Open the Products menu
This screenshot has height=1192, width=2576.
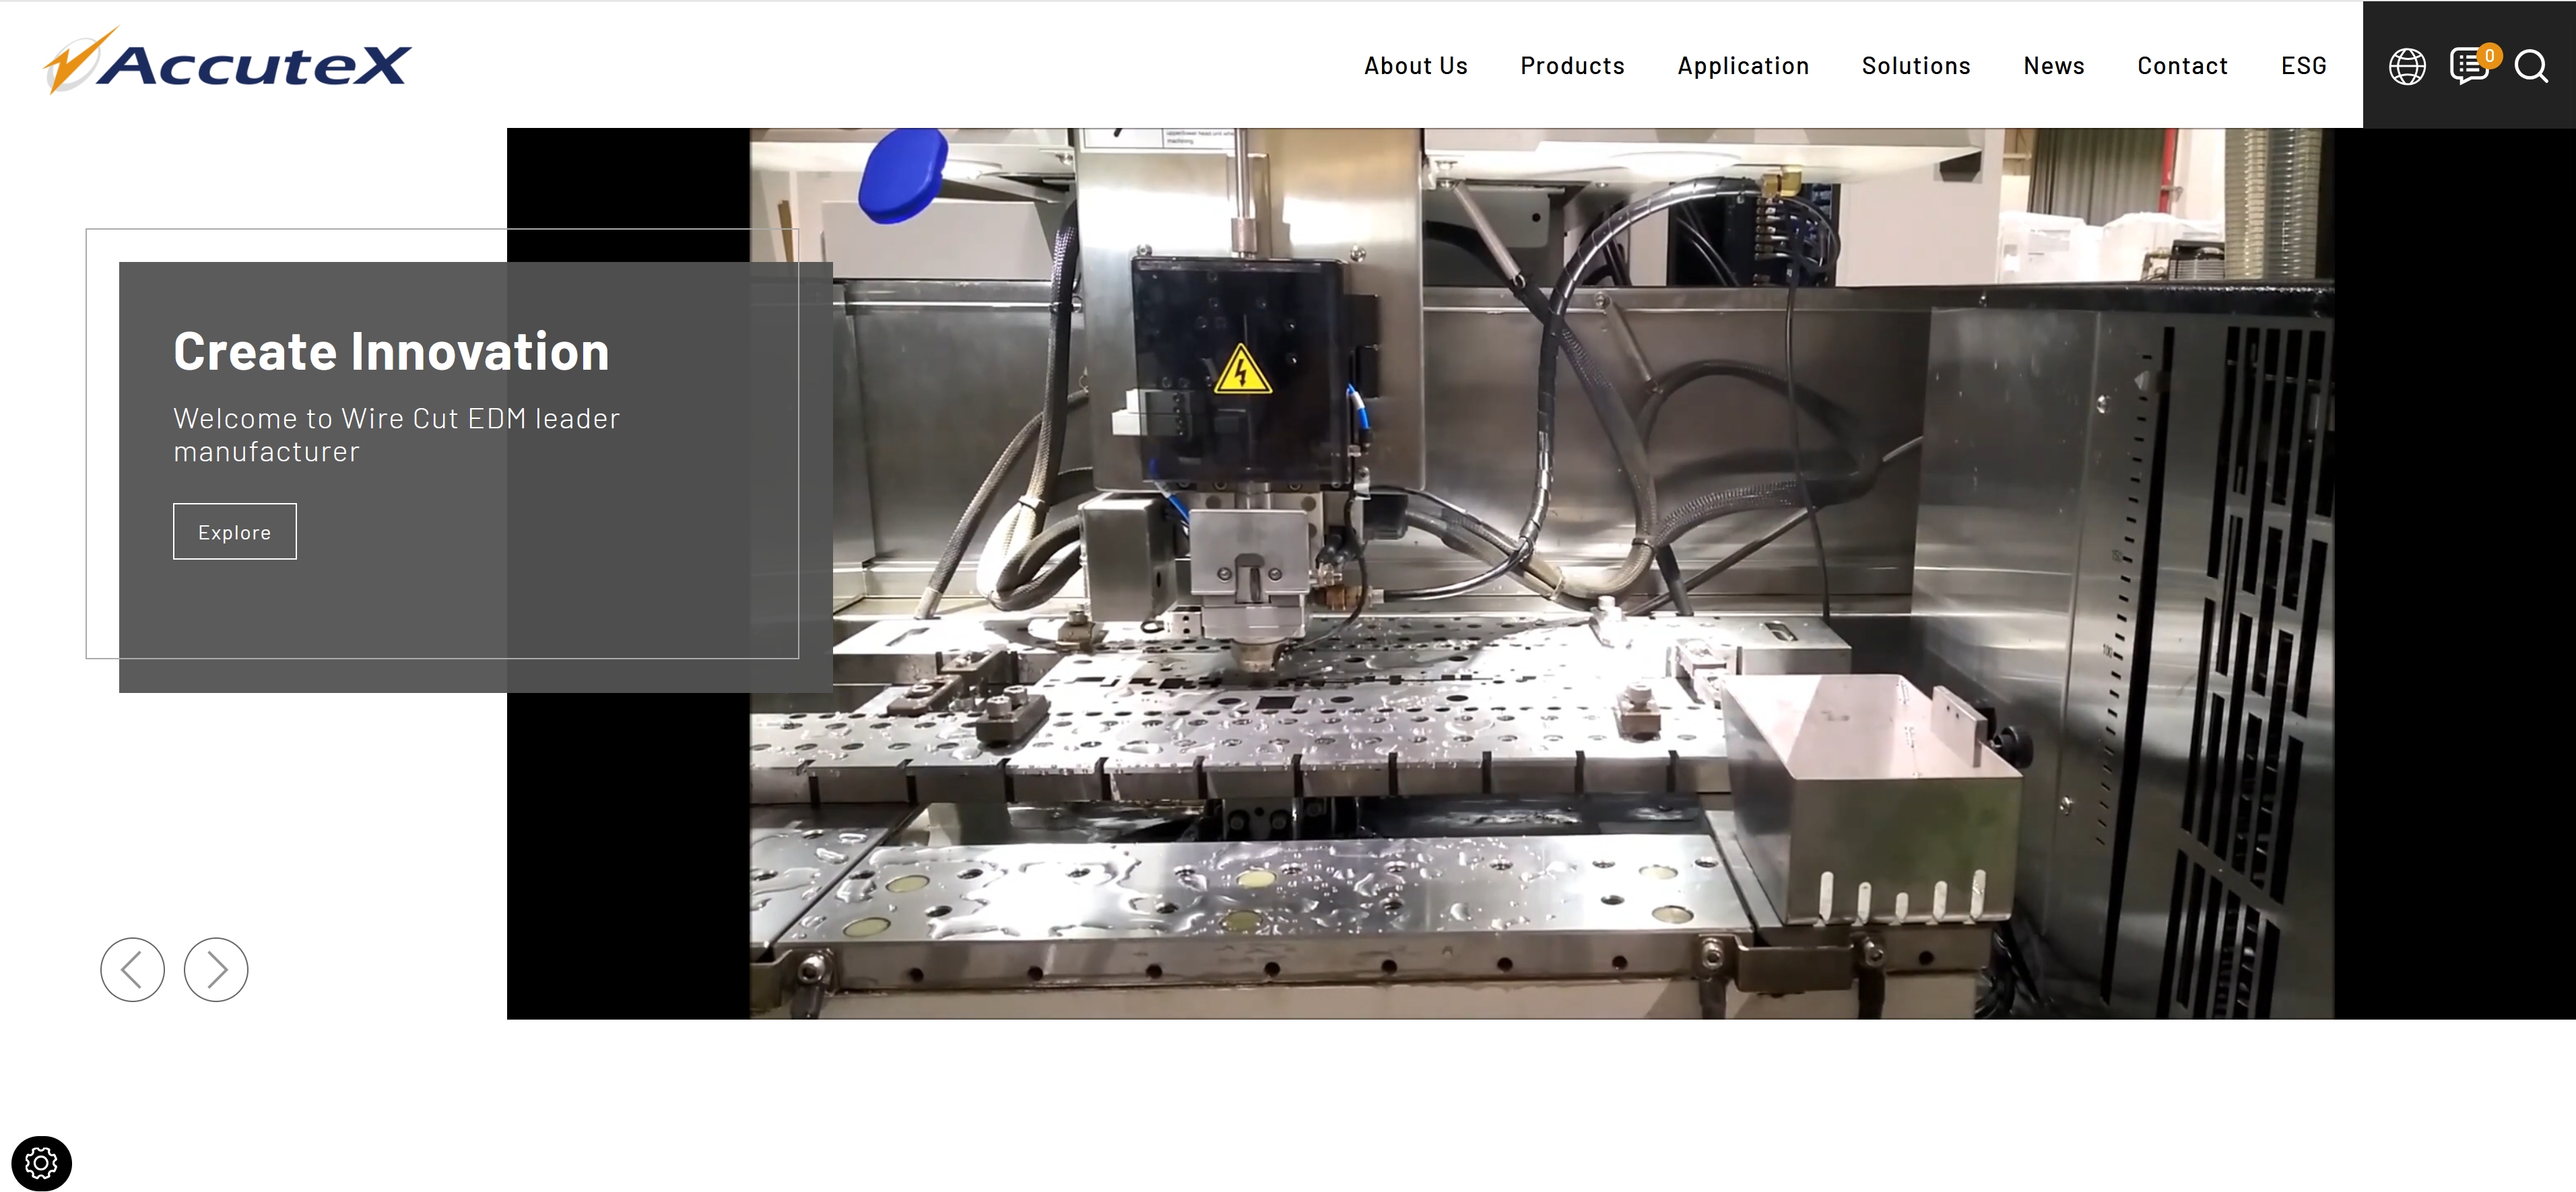[x=1572, y=66]
